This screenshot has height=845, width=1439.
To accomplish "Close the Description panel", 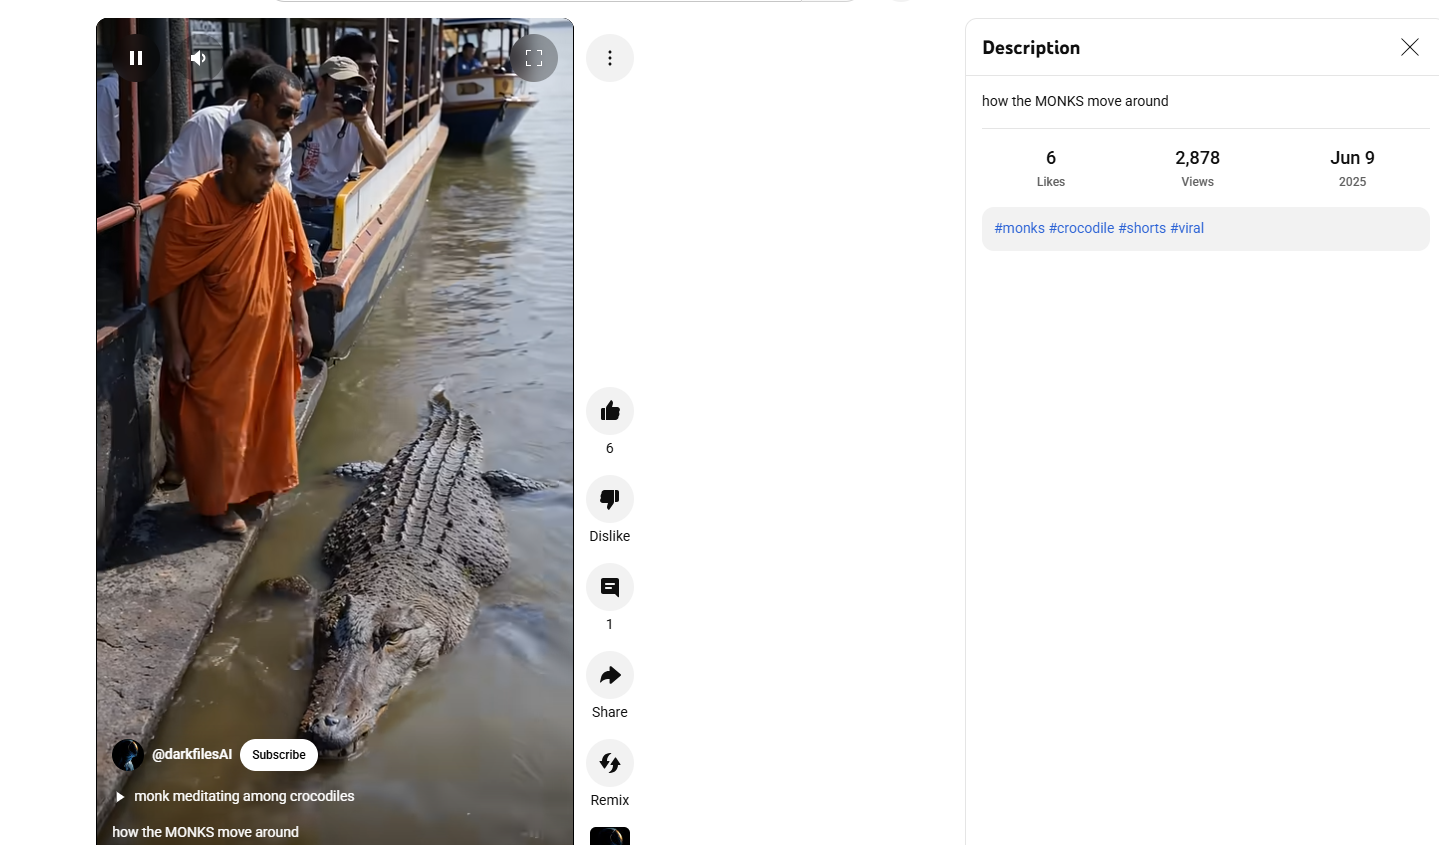I will (x=1409, y=47).
